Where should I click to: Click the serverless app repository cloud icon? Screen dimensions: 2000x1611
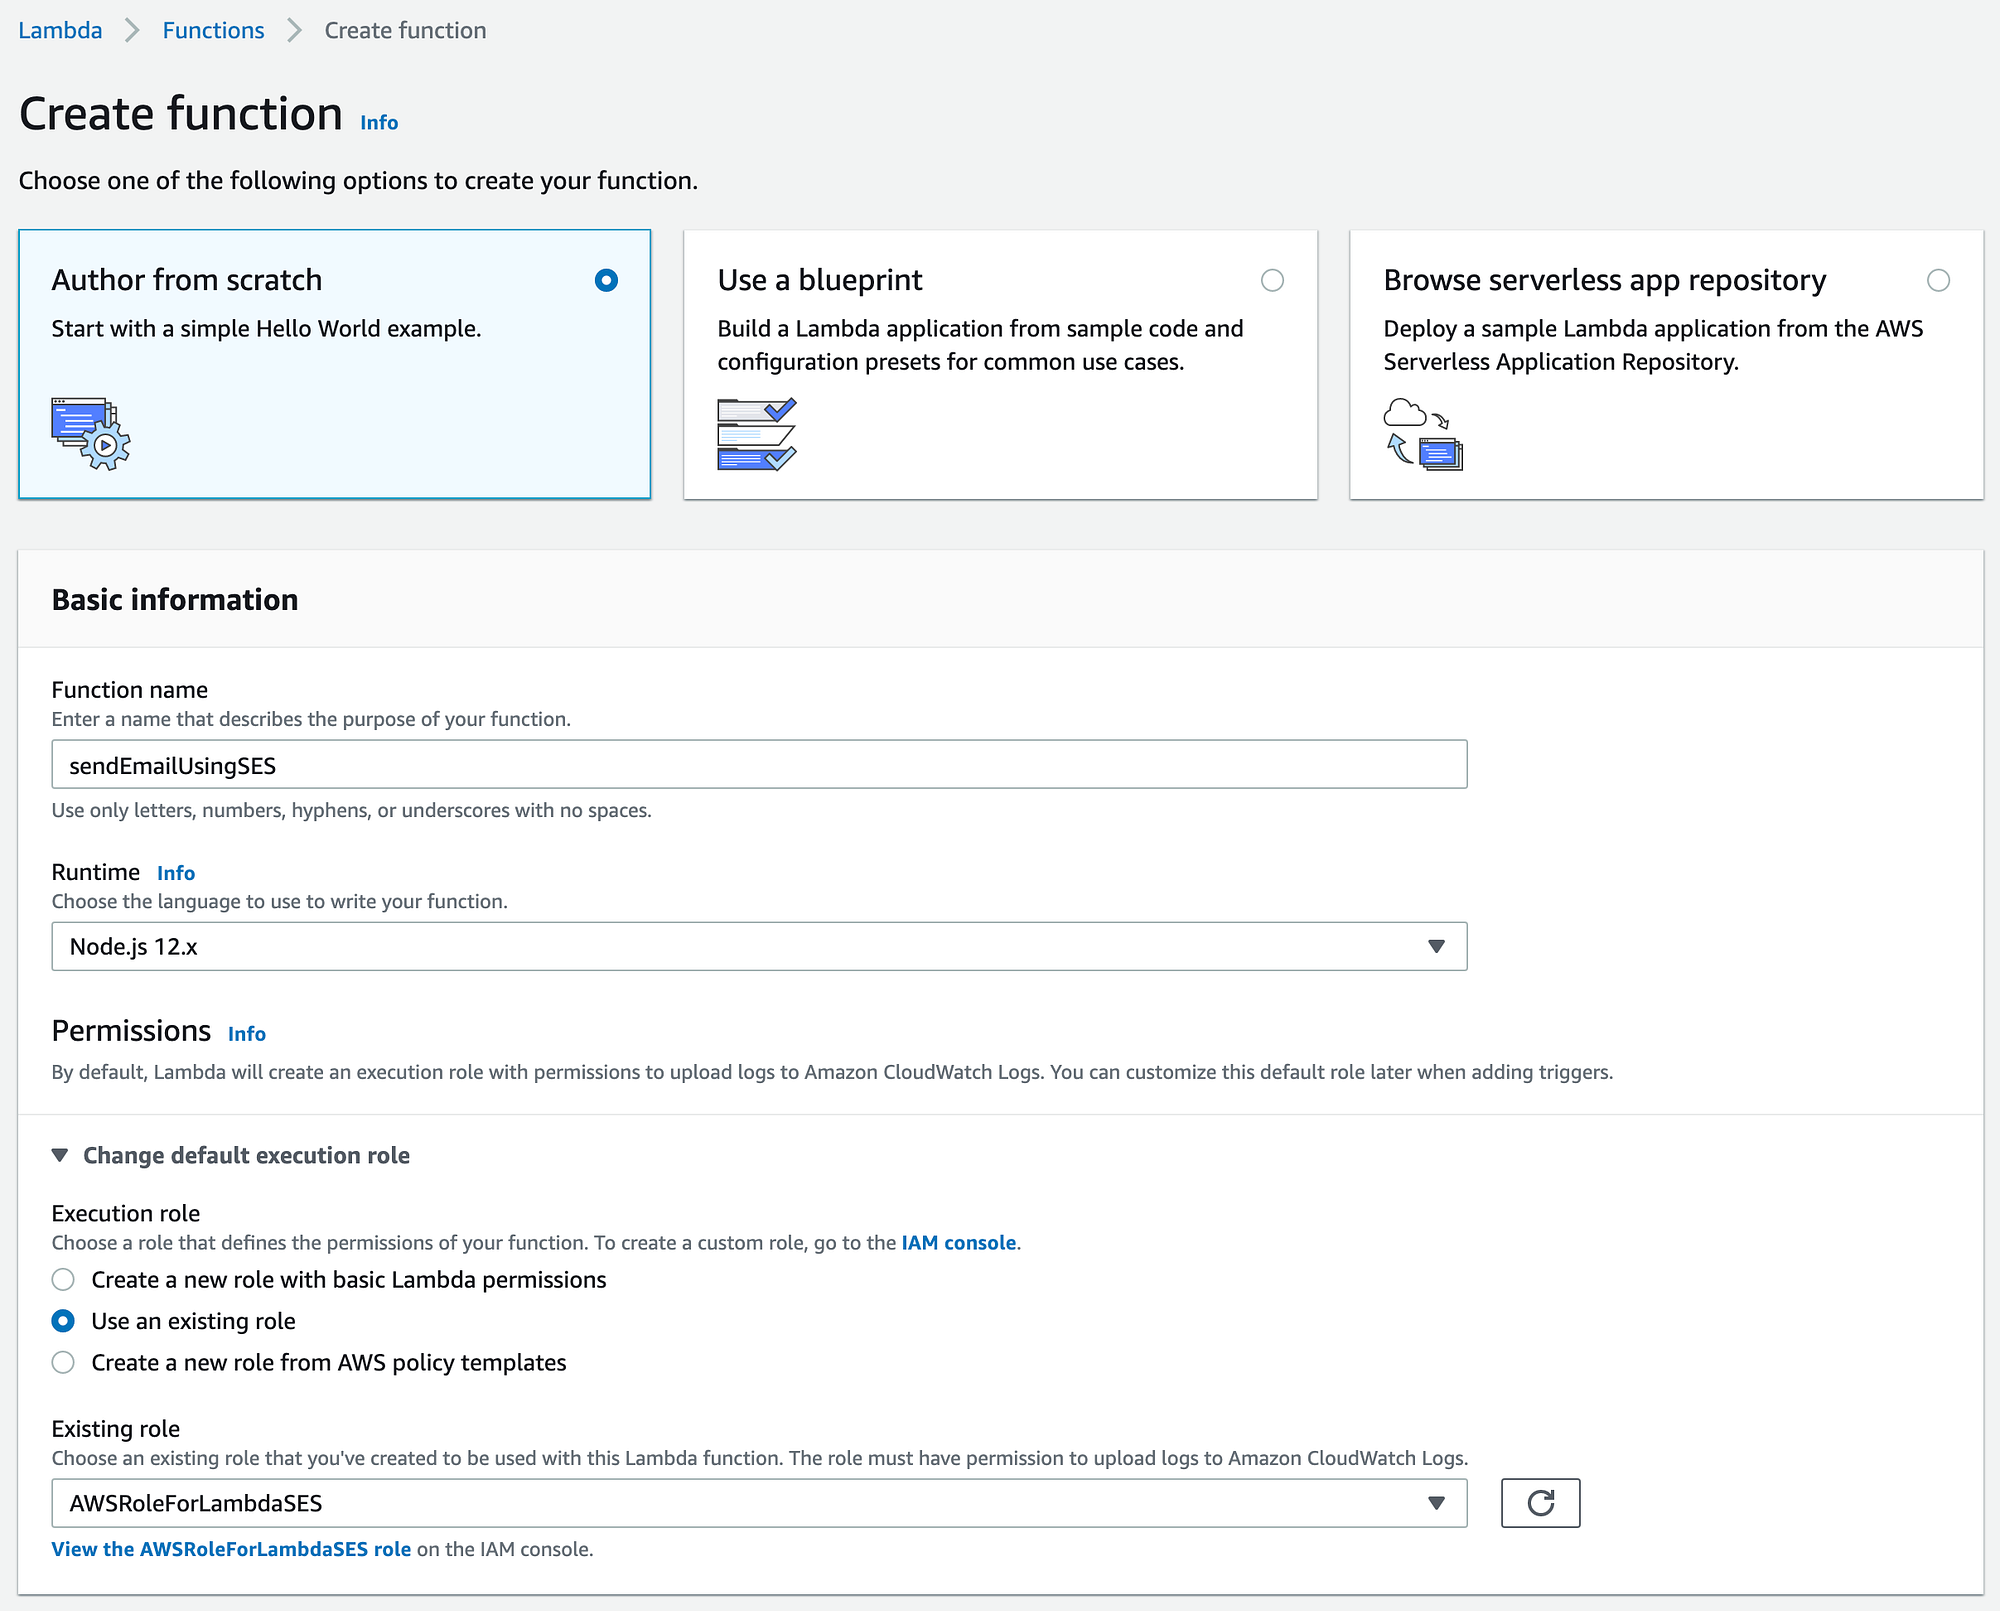1422,433
